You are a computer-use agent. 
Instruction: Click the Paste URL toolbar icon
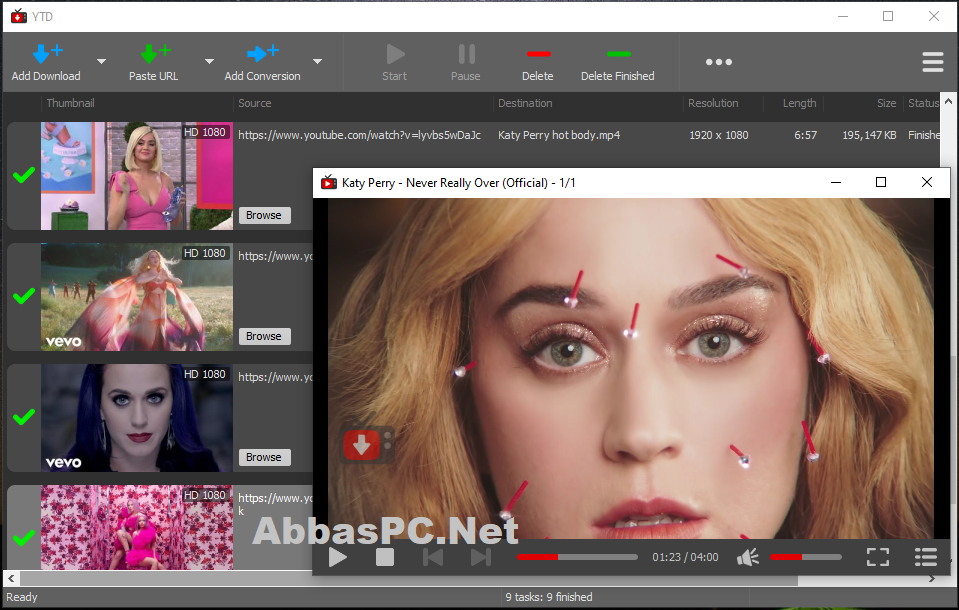pos(155,54)
